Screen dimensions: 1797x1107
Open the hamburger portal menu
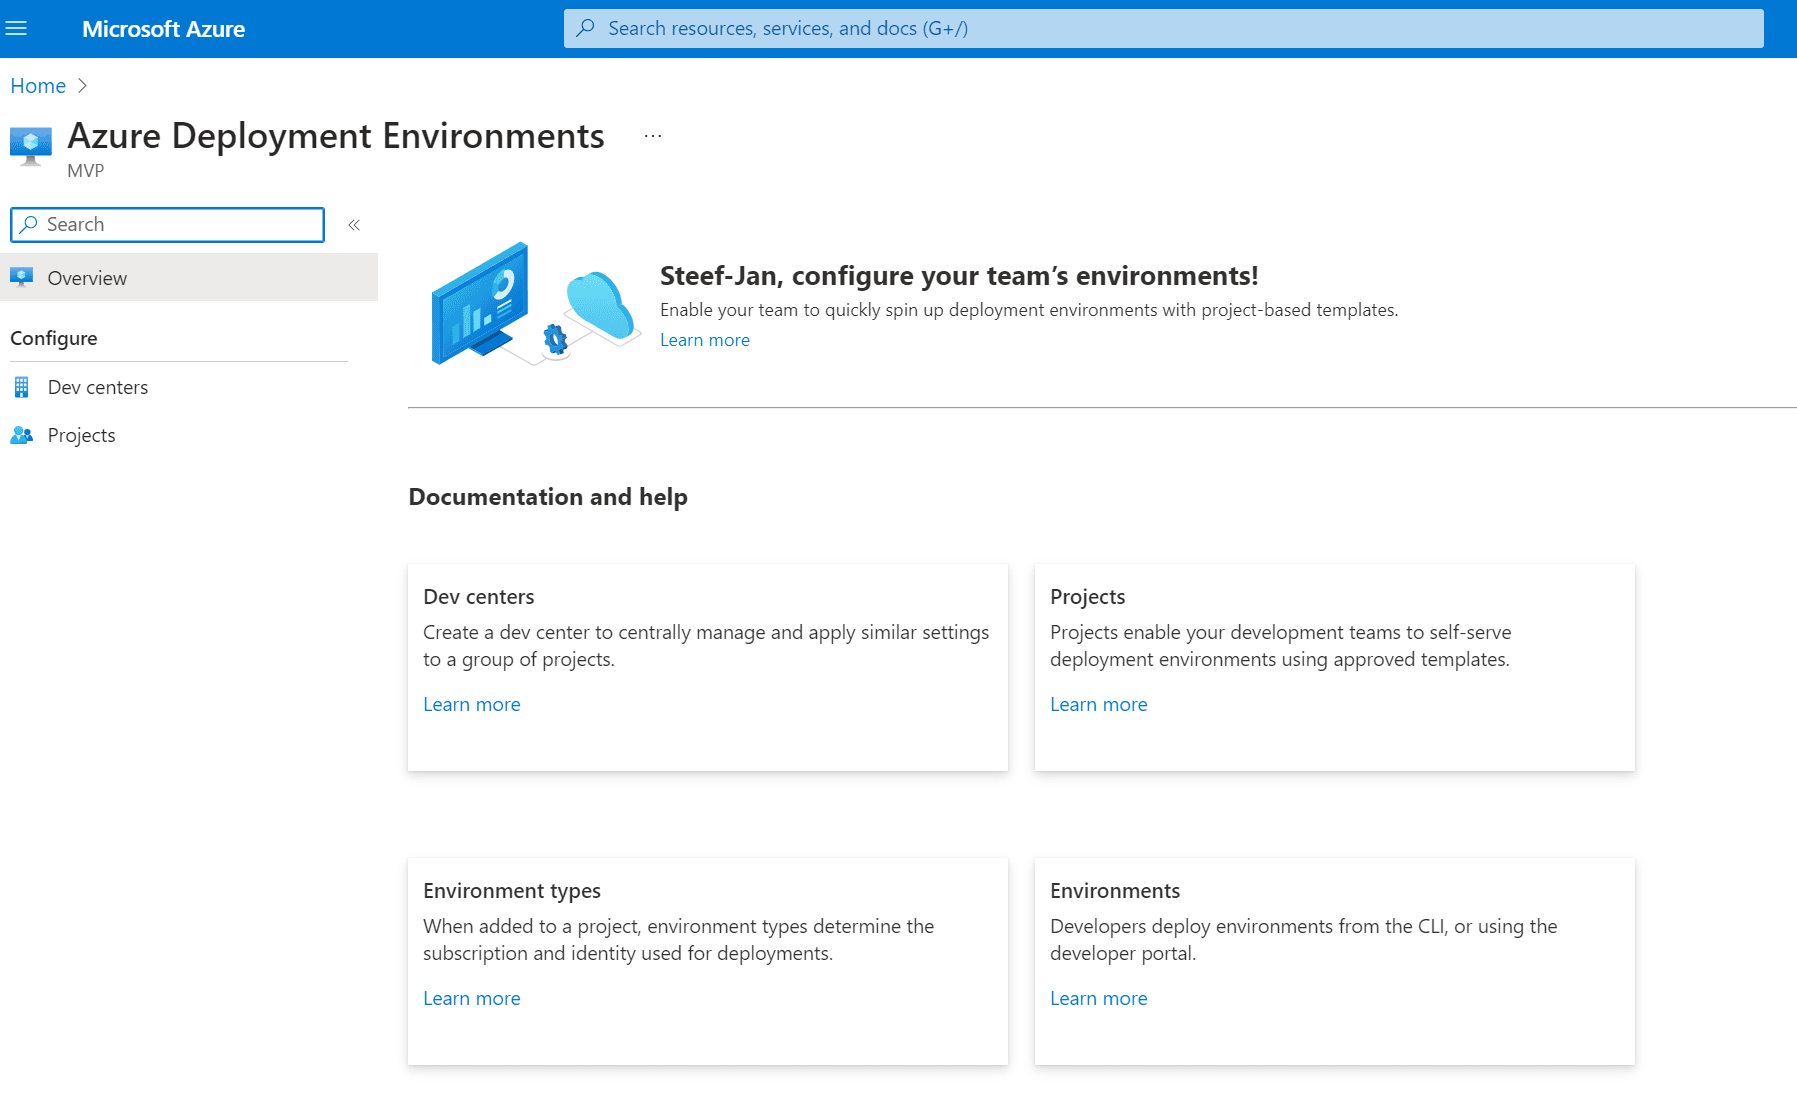tap(16, 29)
